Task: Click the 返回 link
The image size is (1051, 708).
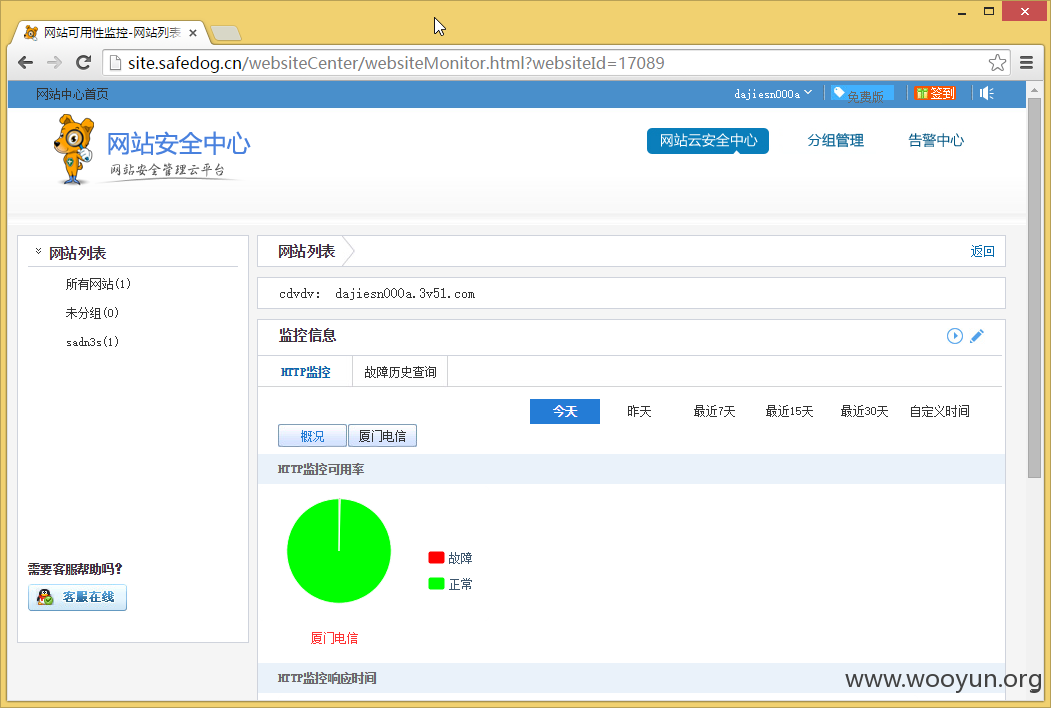Action: pos(982,251)
